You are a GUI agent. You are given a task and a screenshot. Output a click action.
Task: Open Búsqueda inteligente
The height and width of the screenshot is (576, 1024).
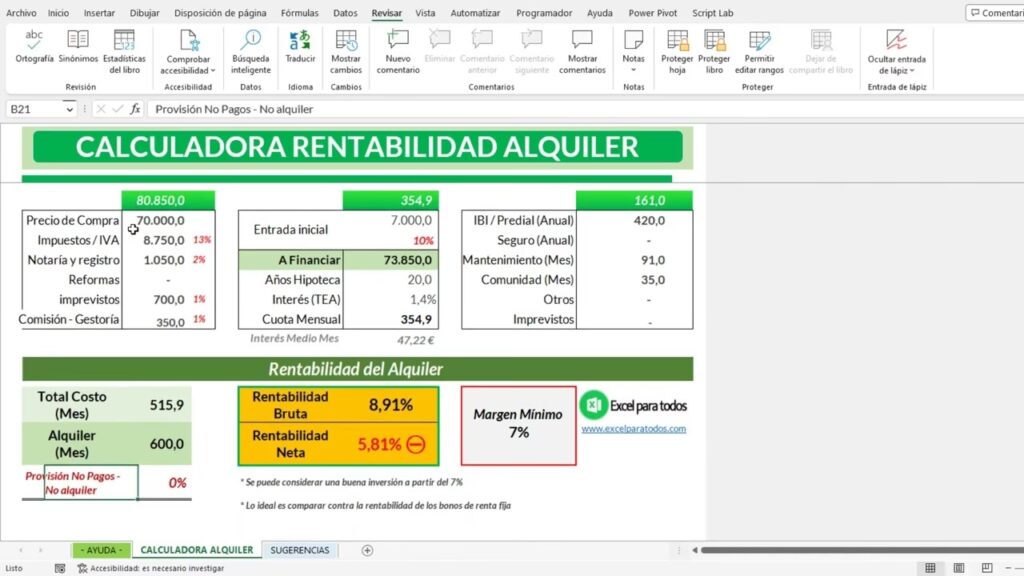250,50
